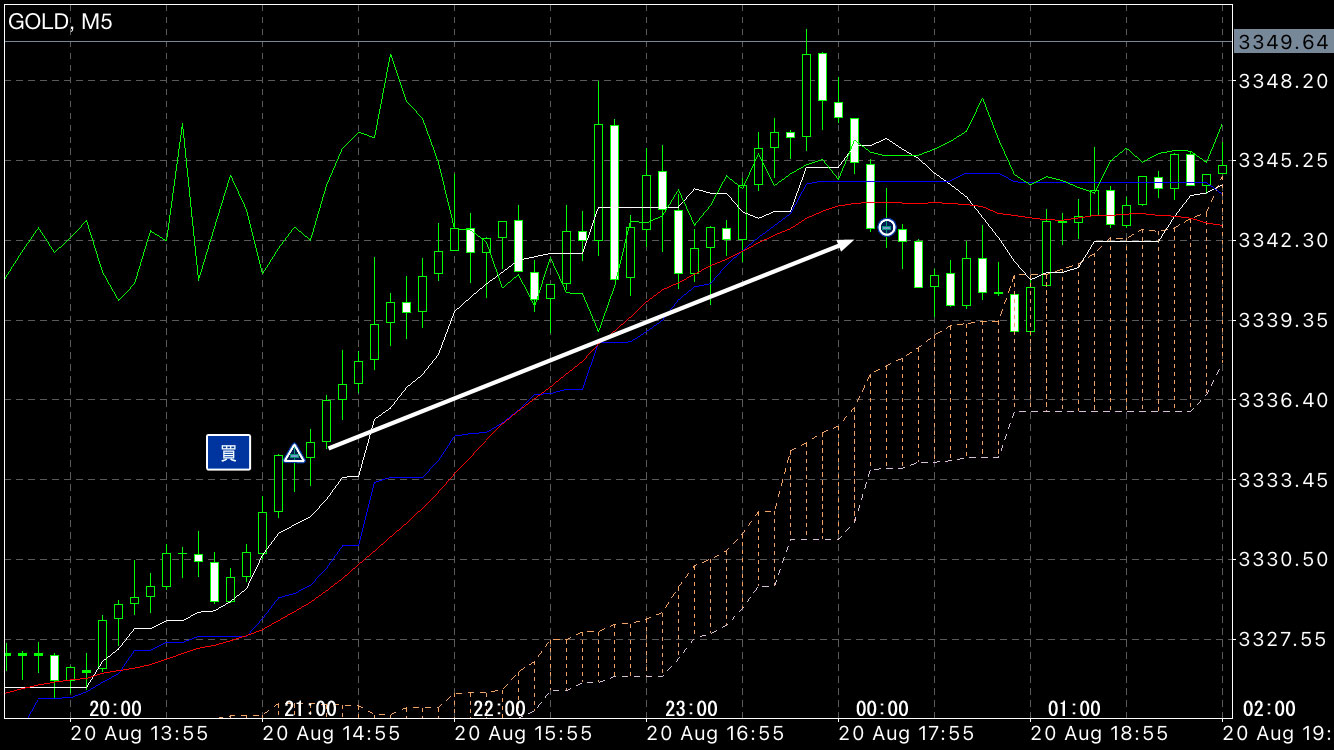Image resolution: width=1334 pixels, height=750 pixels.
Task: Click the 3339.35 price axis label
Action: pos(1283,320)
